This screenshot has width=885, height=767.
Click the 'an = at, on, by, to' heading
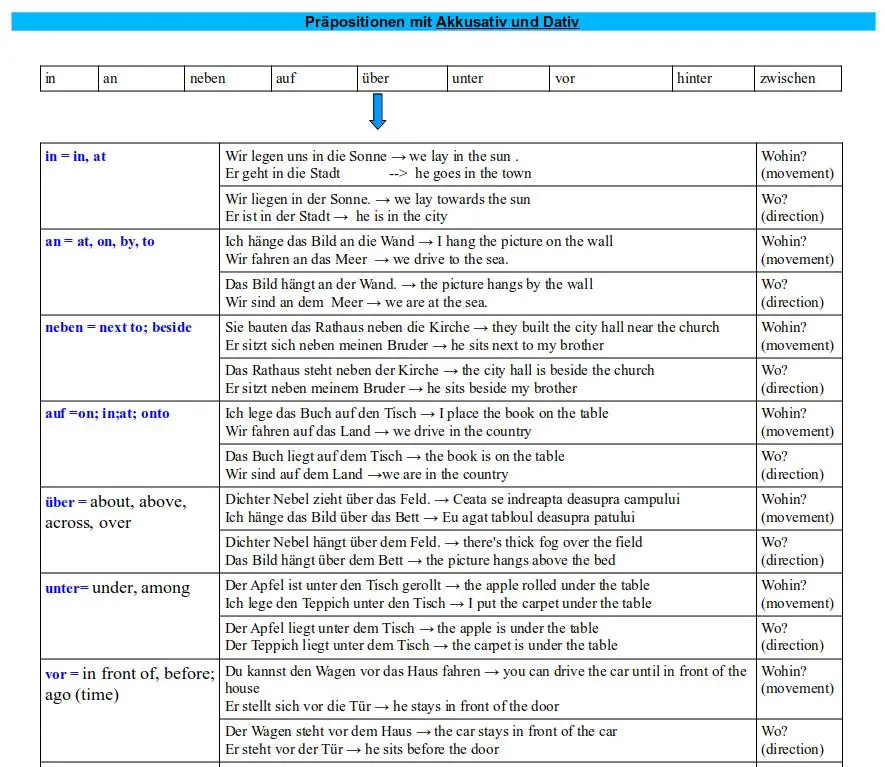pos(100,242)
